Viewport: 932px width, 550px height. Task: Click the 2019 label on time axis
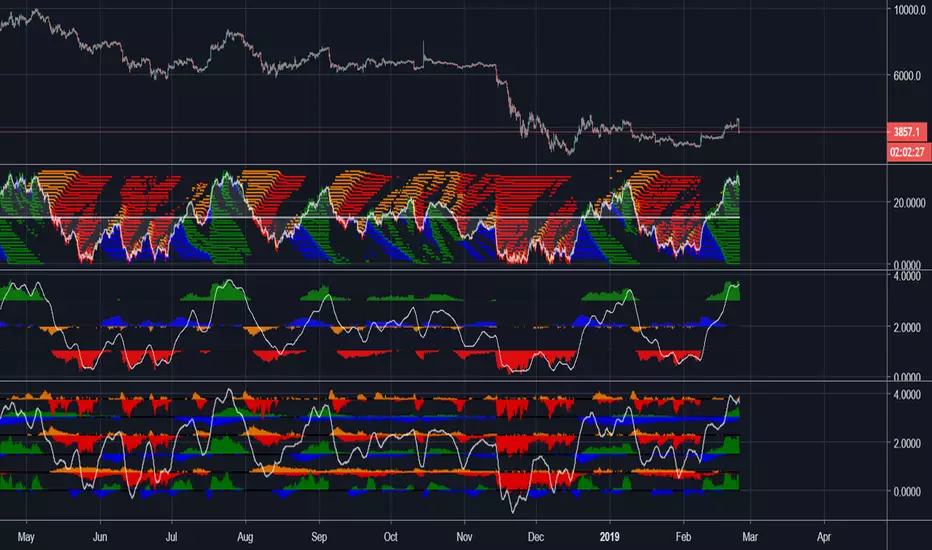tap(609, 537)
